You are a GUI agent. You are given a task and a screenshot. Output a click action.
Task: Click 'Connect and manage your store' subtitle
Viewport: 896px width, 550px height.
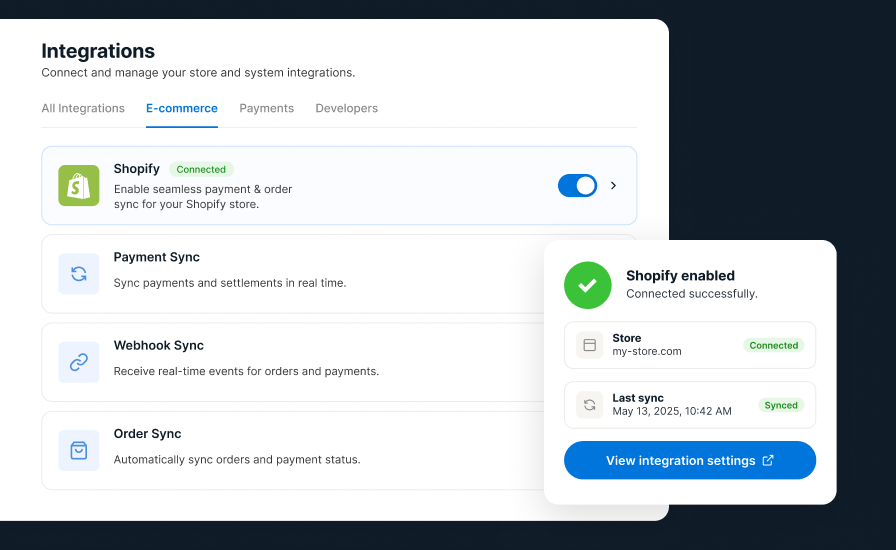198,73
